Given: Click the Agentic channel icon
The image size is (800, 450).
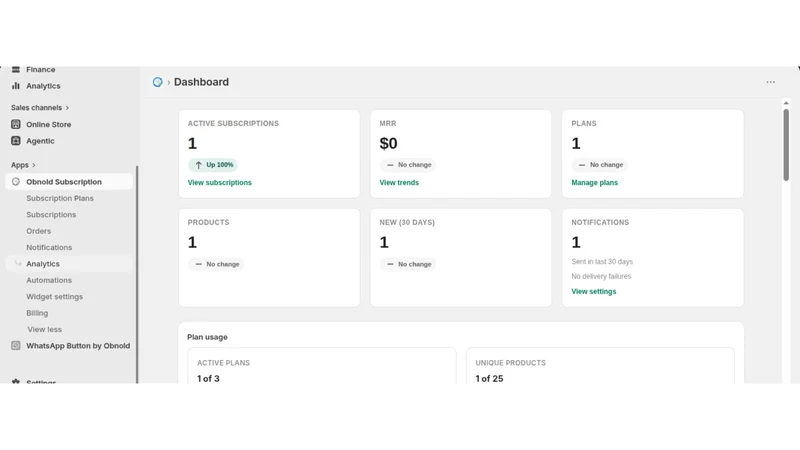Looking at the screenshot, I should (x=16, y=141).
